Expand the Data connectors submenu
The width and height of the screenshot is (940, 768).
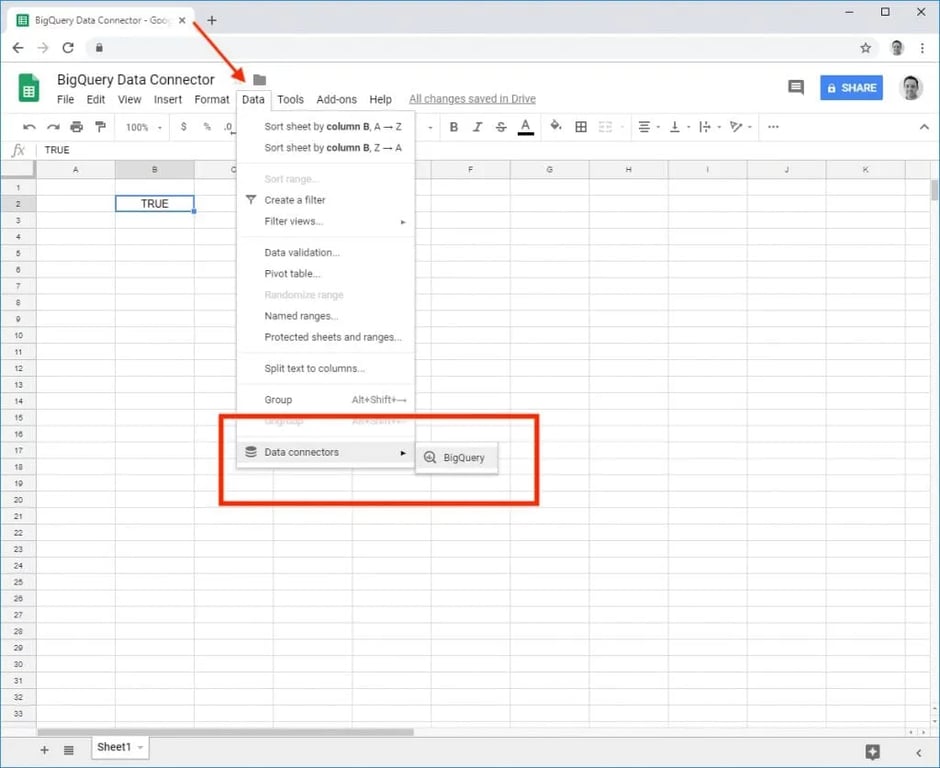pos(326,452)
